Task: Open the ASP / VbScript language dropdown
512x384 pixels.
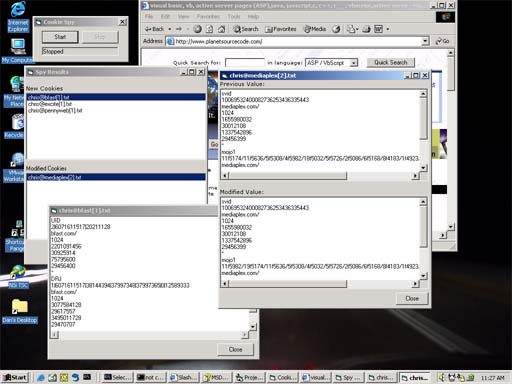Action: tap(331, 63)
